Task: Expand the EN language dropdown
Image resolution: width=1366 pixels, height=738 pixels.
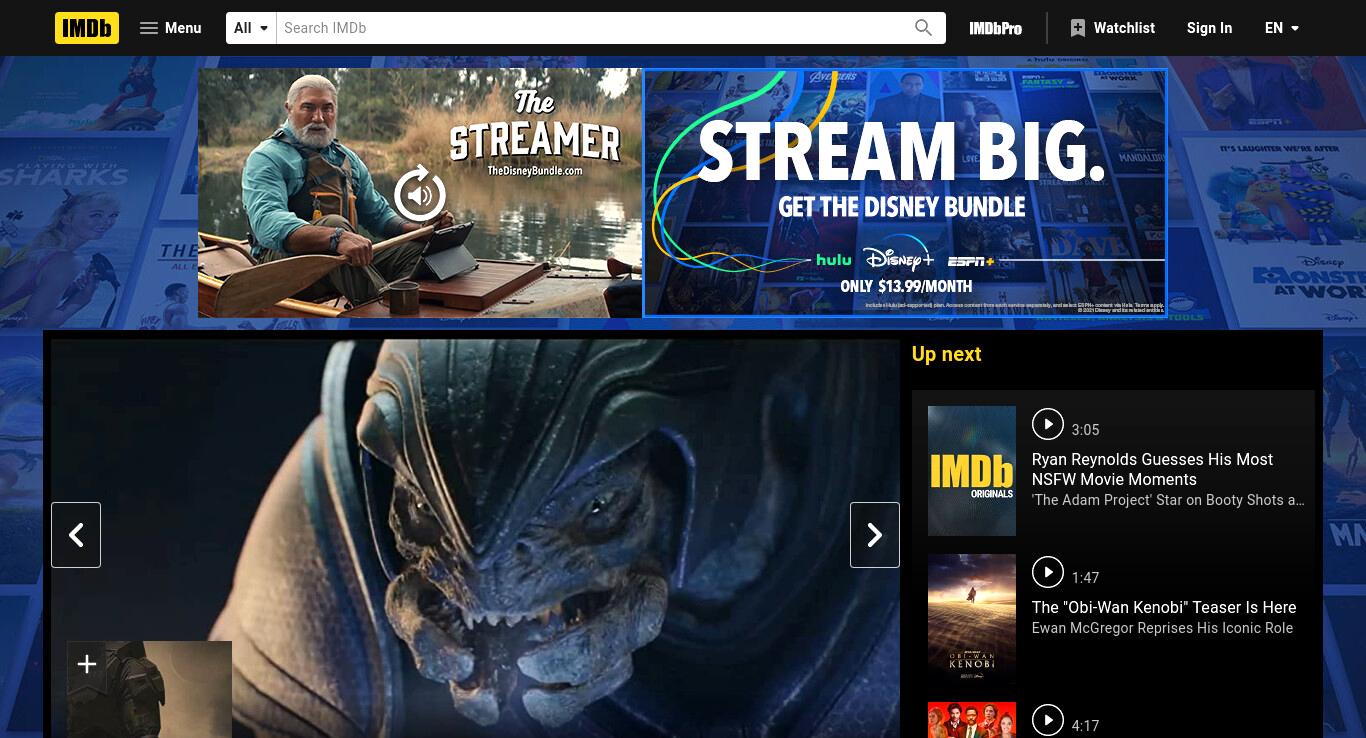Action: tap(1282, 28)
